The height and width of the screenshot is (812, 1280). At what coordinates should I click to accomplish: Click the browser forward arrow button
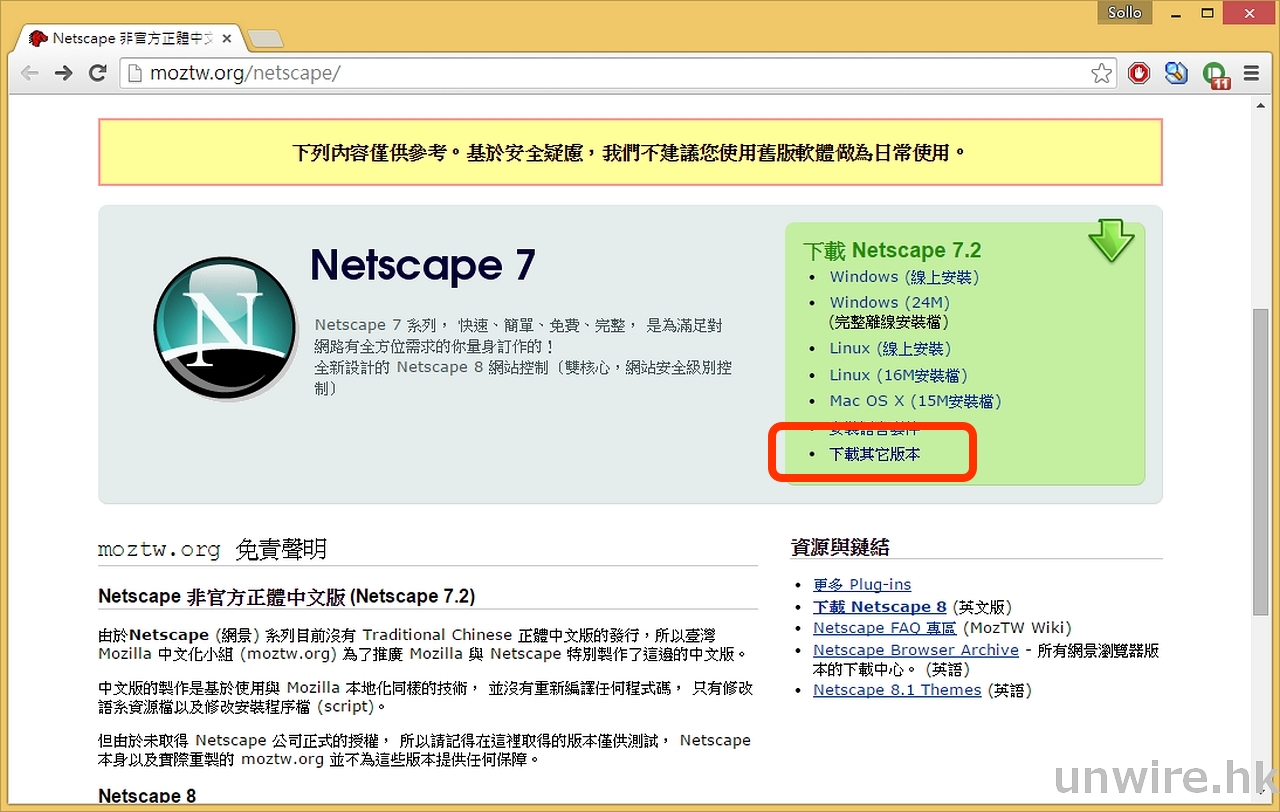point(64,73)
